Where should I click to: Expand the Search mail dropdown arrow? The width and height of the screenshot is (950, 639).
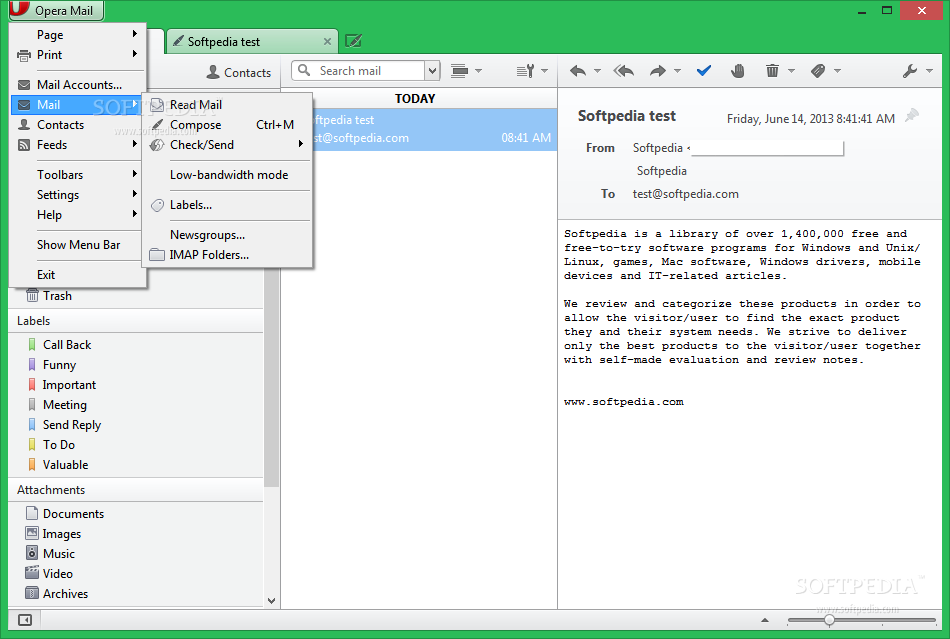pos(432,71)
